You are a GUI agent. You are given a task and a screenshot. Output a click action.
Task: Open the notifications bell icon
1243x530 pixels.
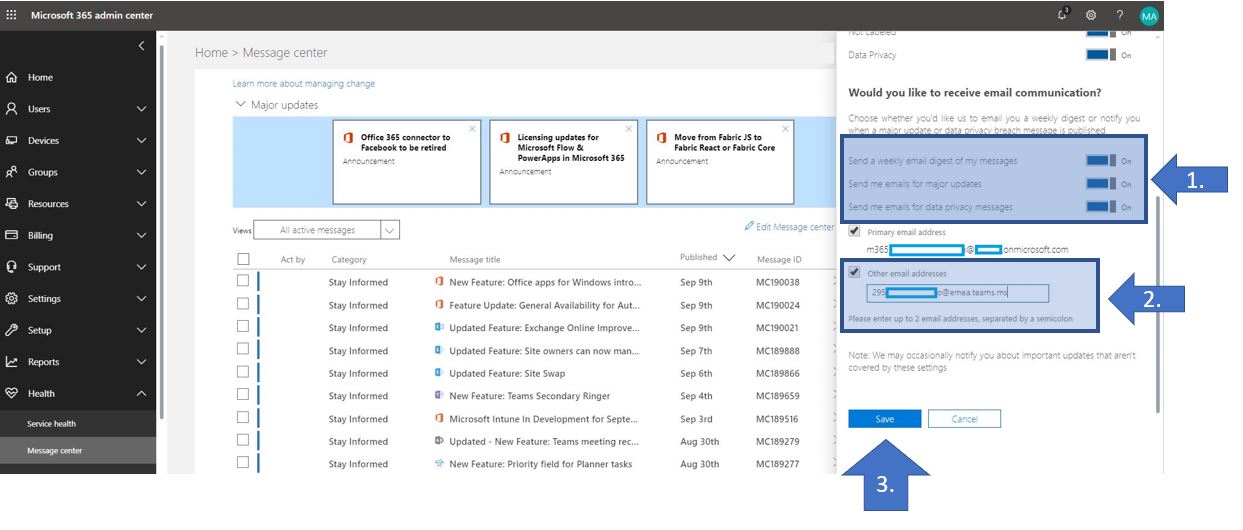pyautogui.click(x=1063, y=15)
